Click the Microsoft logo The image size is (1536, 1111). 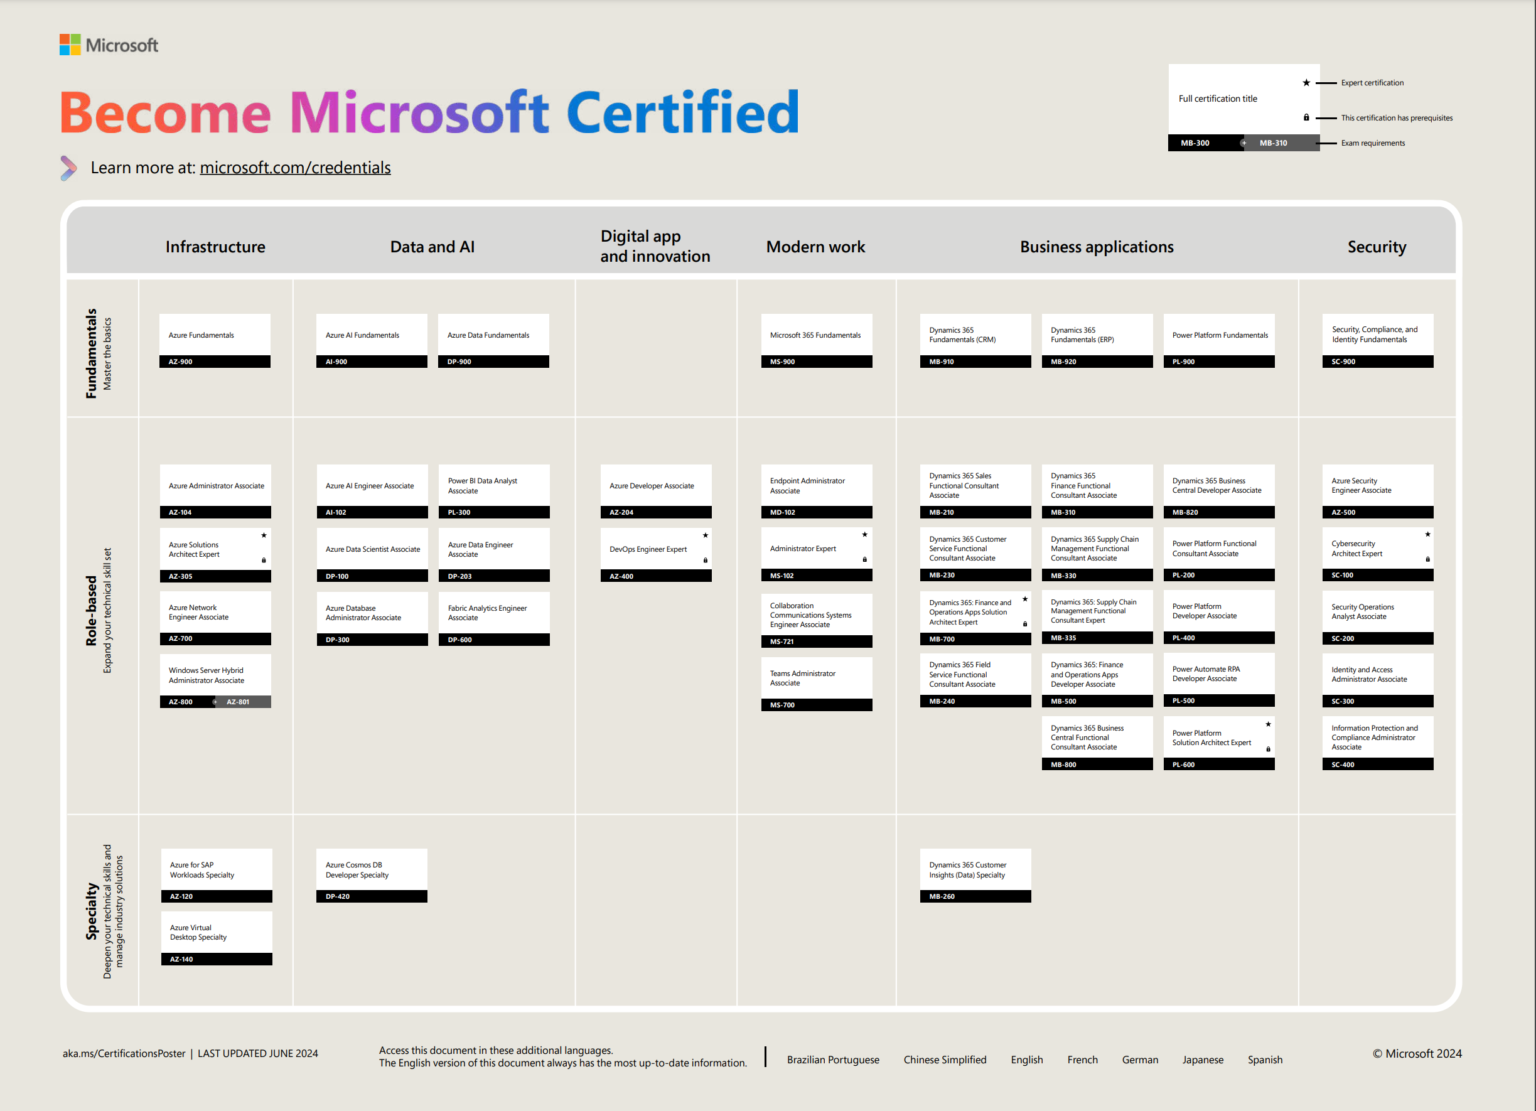(108, 44)
